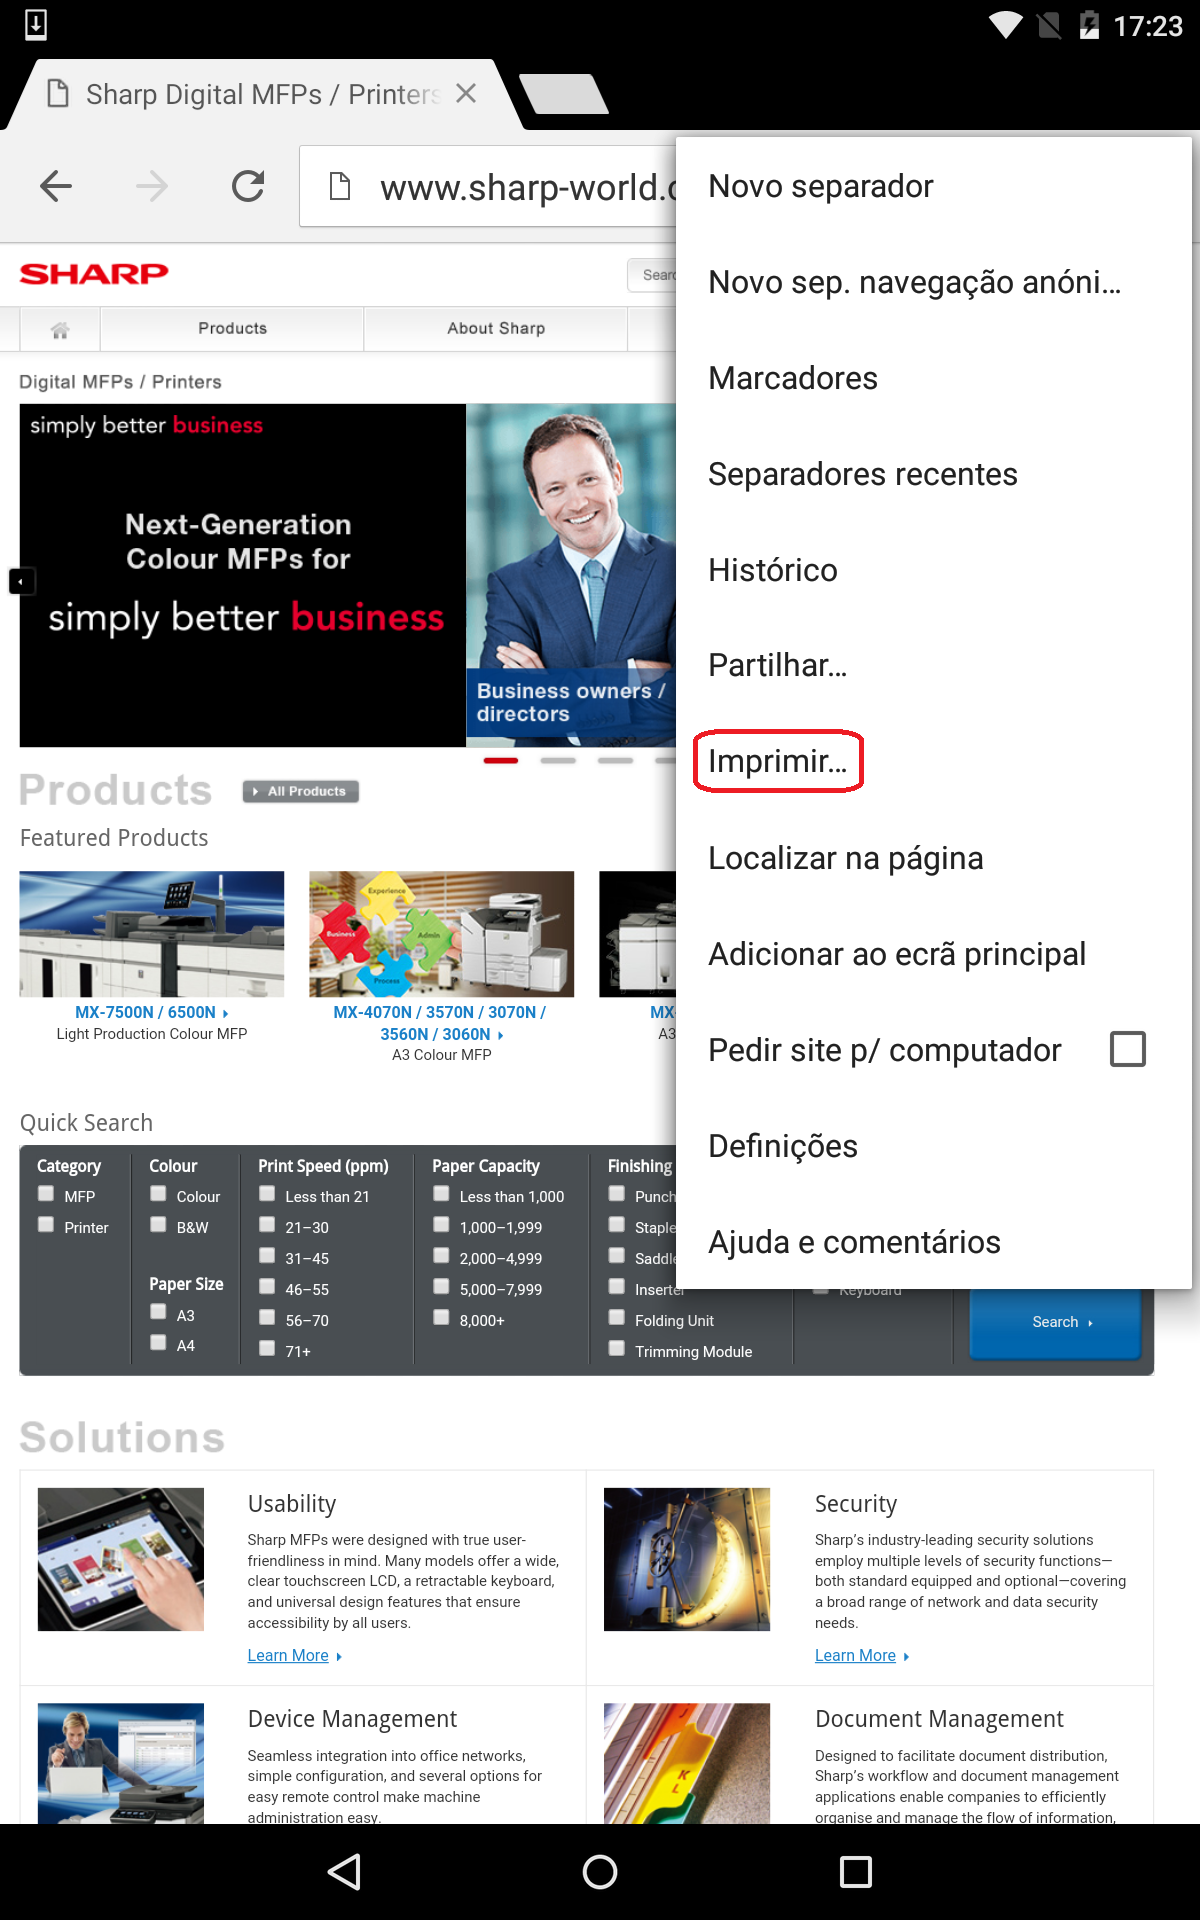Screen dimensions: 1200x1920
Task: Open a new tab with tab button
Action: (564, 94)
